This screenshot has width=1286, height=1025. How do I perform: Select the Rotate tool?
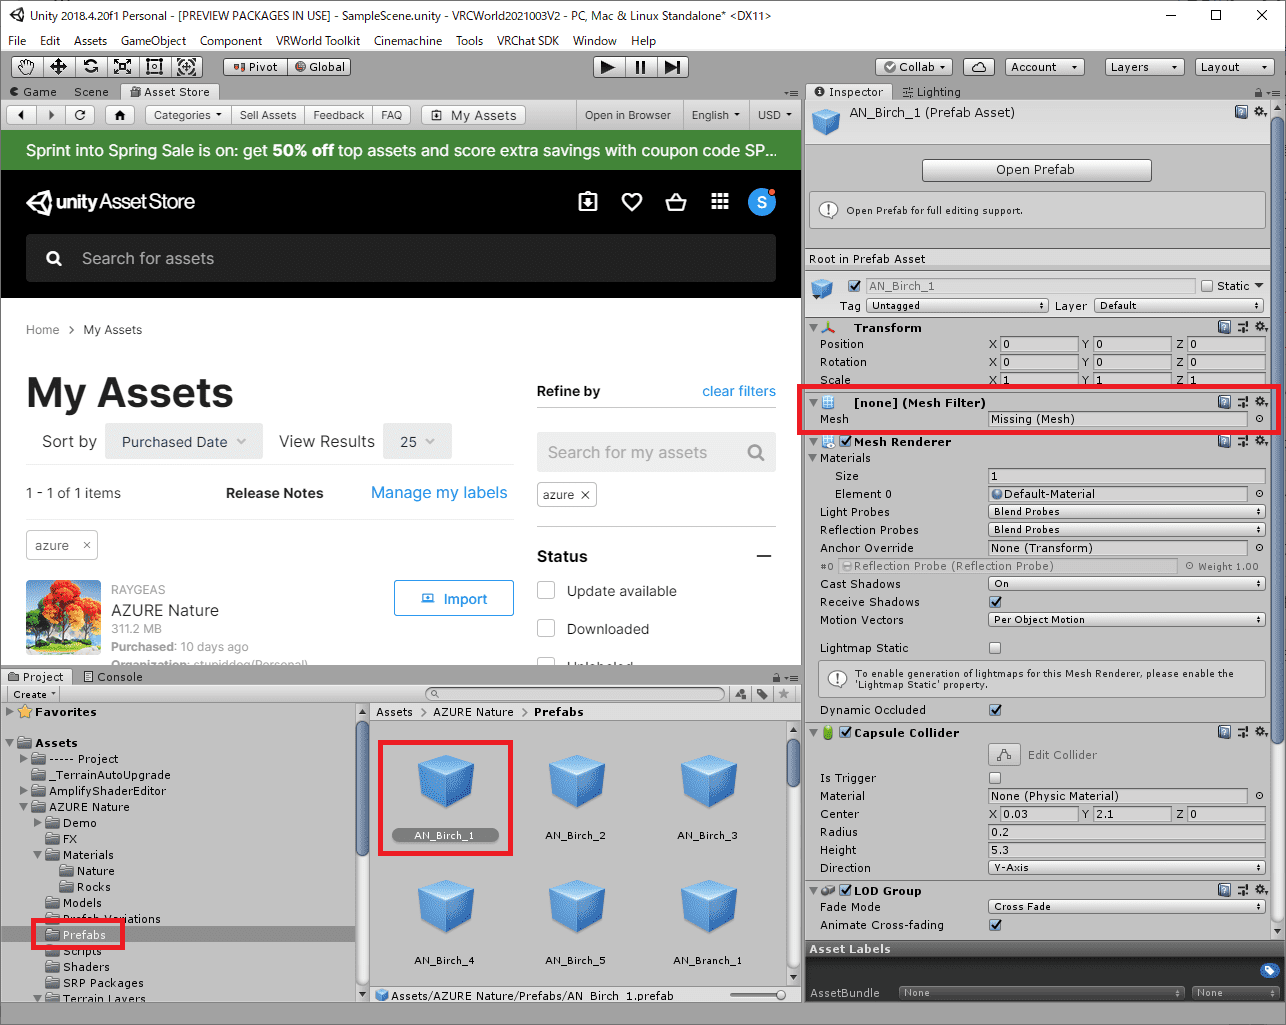click(91, 67)
